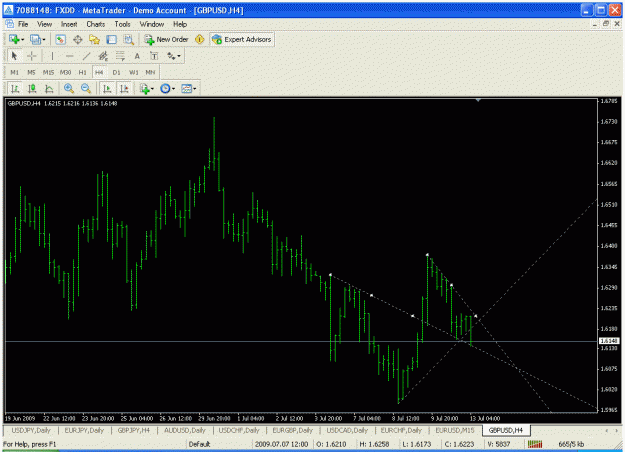This screenshot has height=452, width=625.
Task: Switch chart to Bar Chart mode
Action: (x=15, y=88)
